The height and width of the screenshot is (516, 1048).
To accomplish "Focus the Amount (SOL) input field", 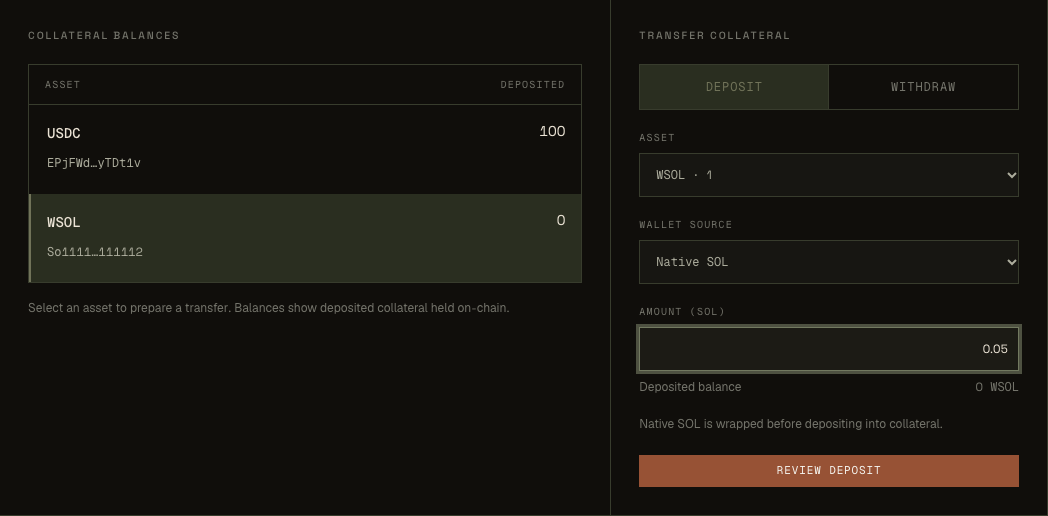I will click(829, 349).
